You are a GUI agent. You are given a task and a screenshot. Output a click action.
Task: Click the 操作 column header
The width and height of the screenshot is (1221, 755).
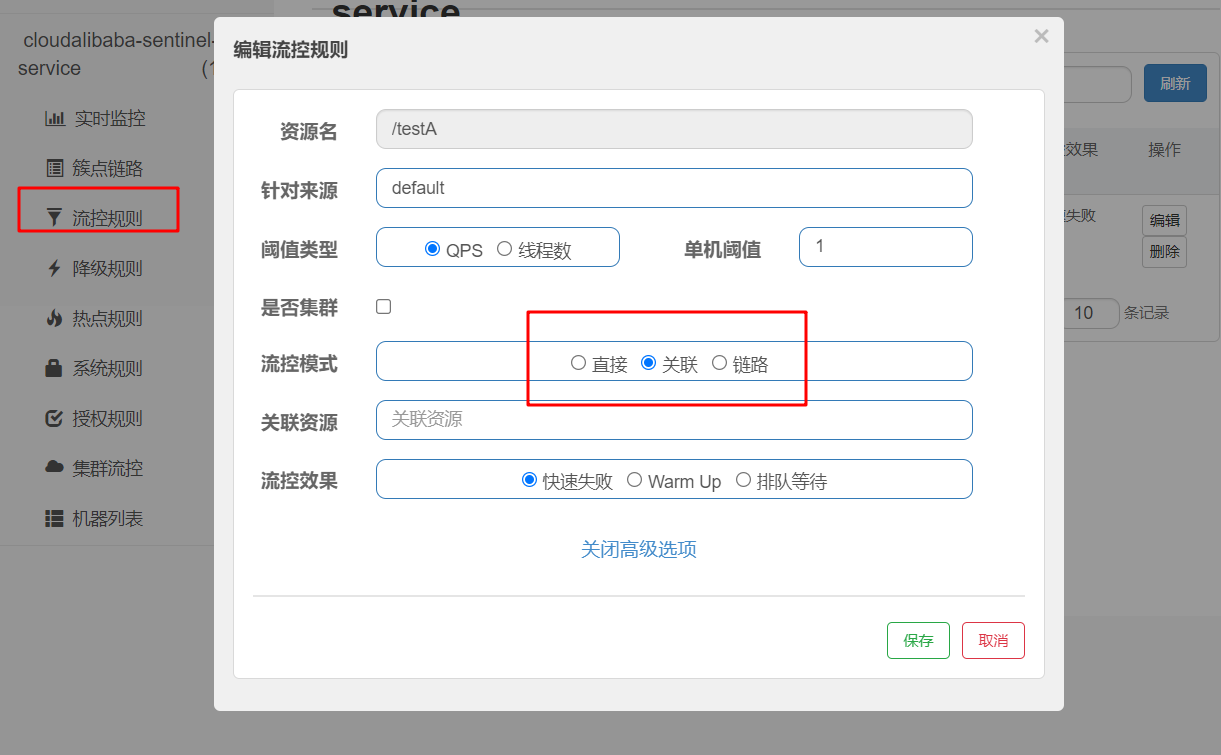(1164, 150)
